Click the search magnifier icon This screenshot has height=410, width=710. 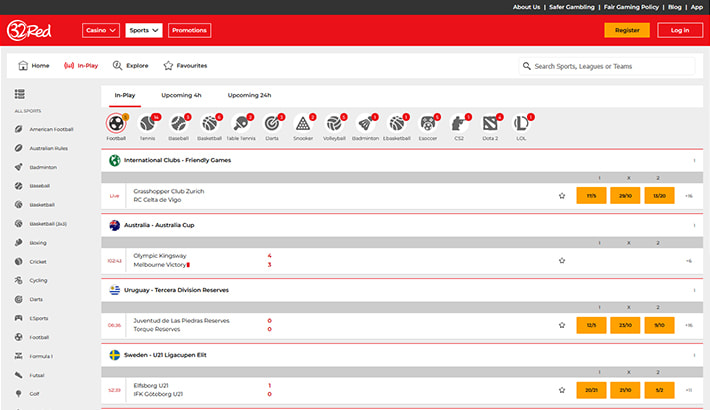click(527, 66)
